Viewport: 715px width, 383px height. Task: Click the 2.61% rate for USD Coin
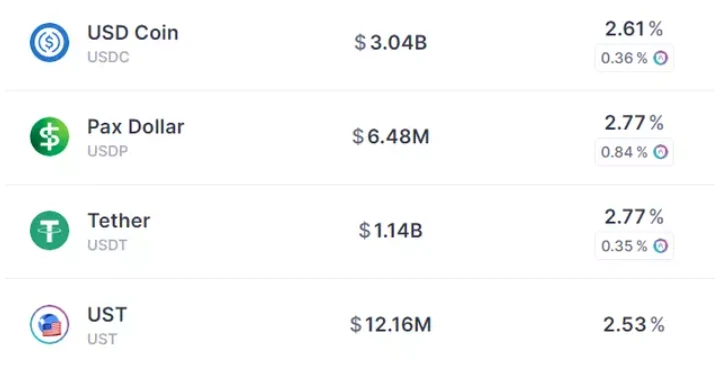pos(634,29)
